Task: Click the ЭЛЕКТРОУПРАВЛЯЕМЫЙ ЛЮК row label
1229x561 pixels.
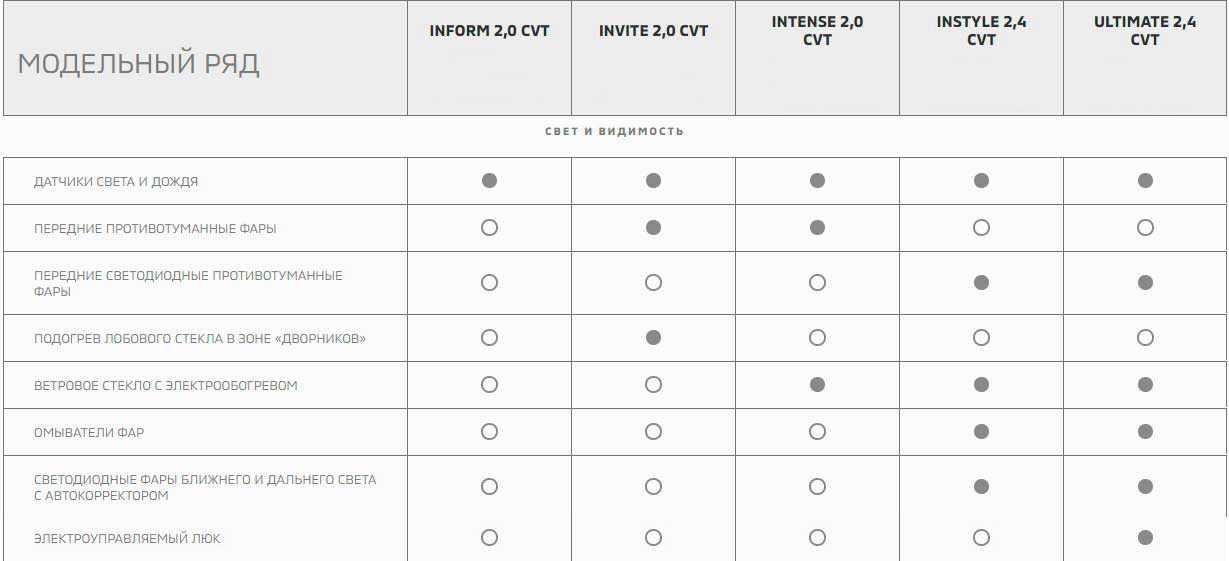Action: (x=127, y=539)
